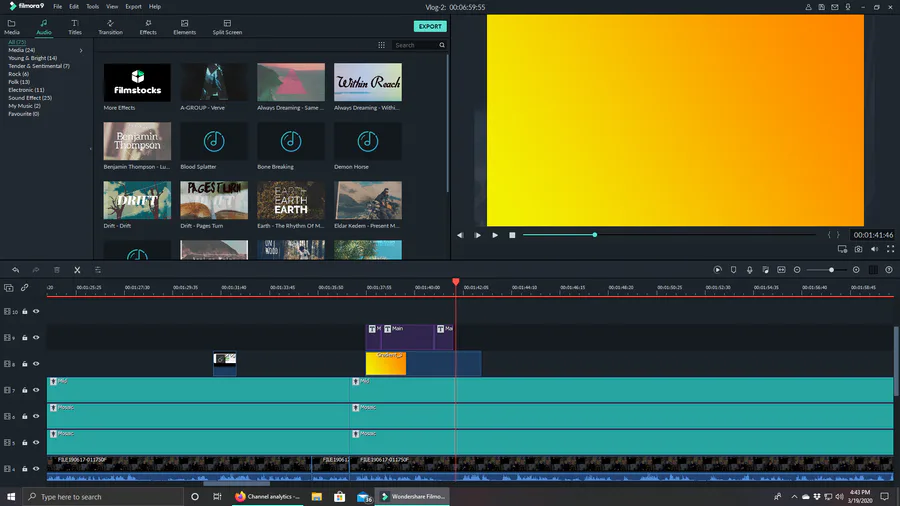Click the zoom in plus icon
The height and width of the screenshot is (506, 900).
tap(856, 270)
